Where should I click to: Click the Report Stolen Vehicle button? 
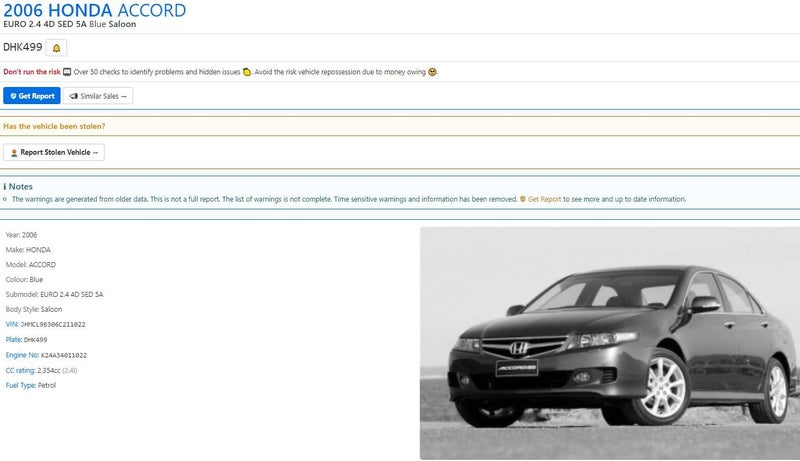click(x=54, y=152)
